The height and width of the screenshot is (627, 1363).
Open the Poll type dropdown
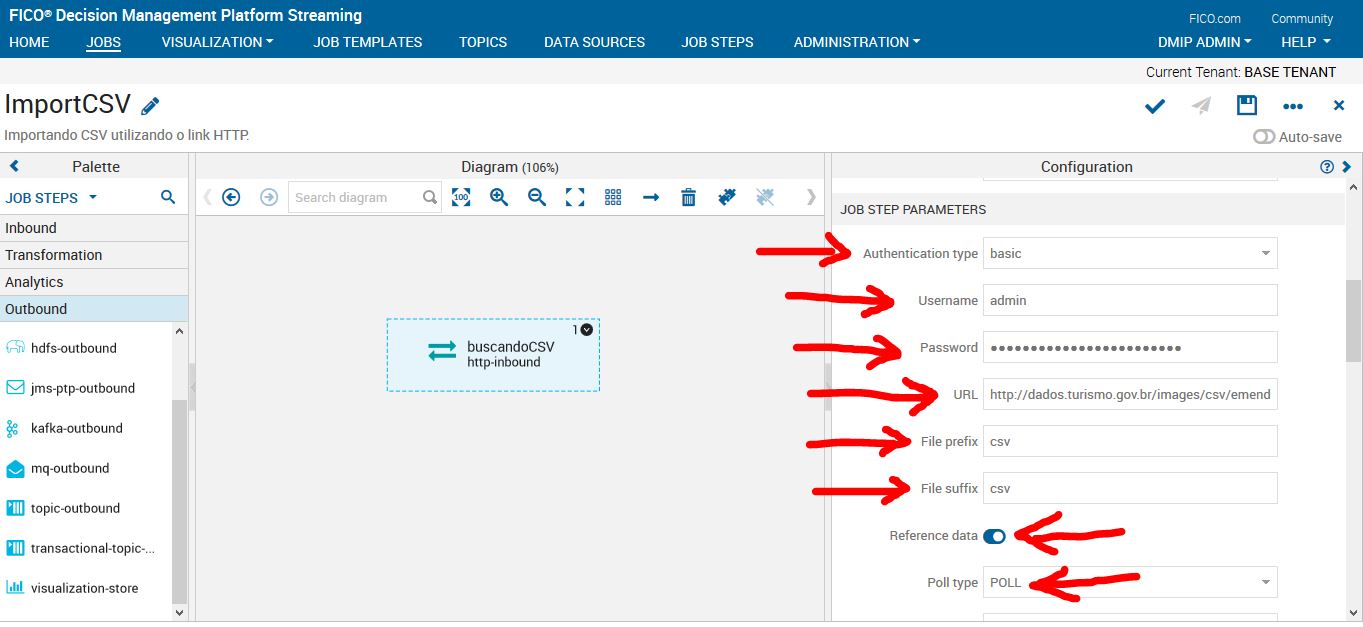point(1266,581)
